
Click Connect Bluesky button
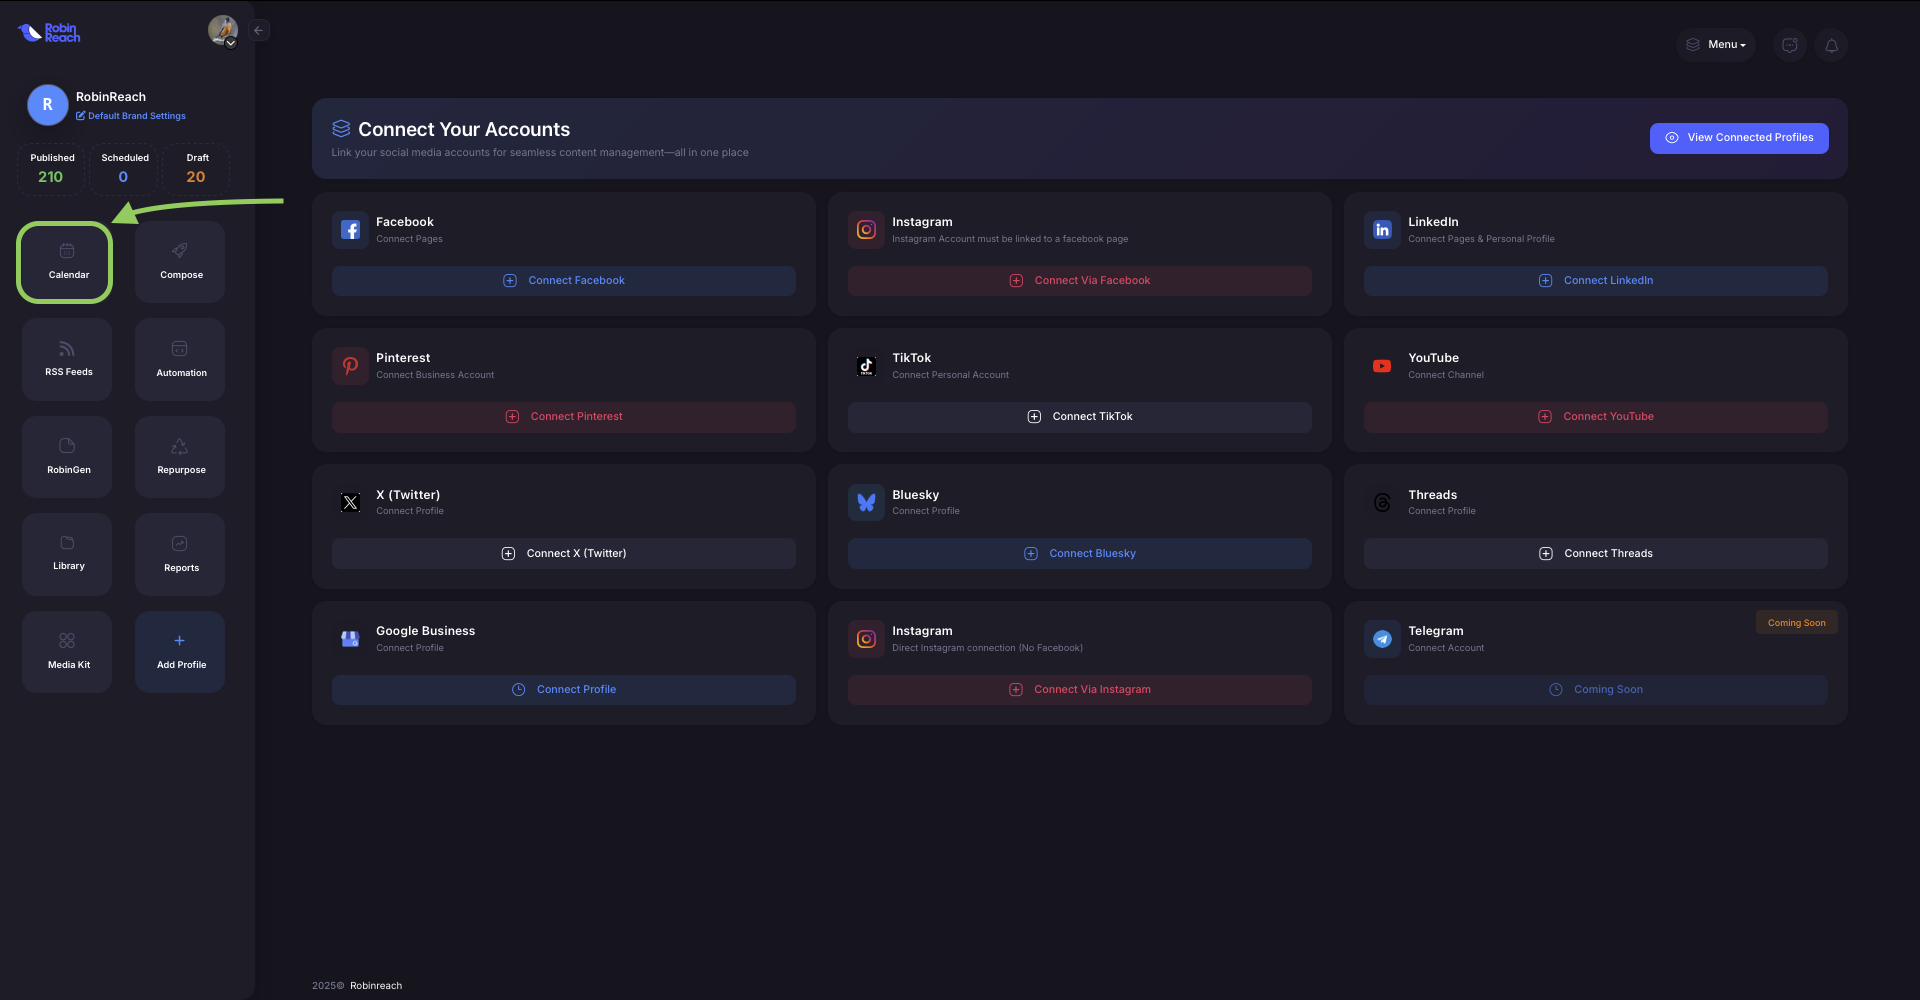coord(1080,554)
